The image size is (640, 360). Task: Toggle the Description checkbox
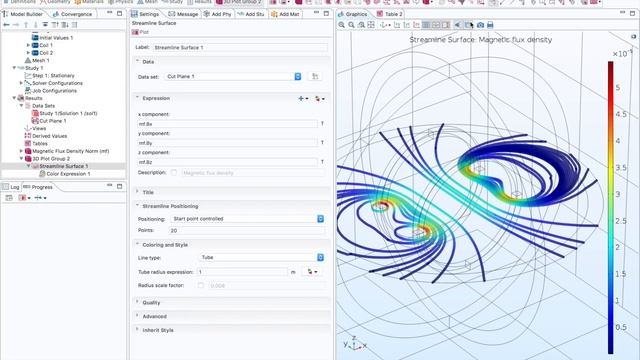point(174,173)
